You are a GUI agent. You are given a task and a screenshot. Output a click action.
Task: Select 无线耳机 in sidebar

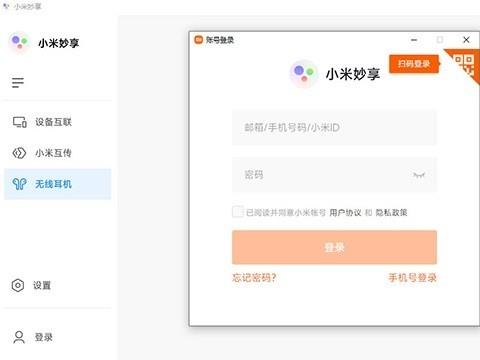tap(57, 184)
